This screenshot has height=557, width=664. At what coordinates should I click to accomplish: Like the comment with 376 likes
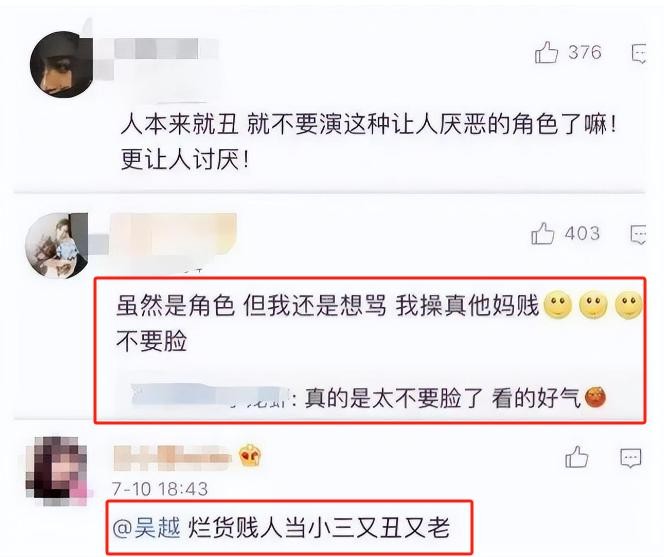(547, 53)
